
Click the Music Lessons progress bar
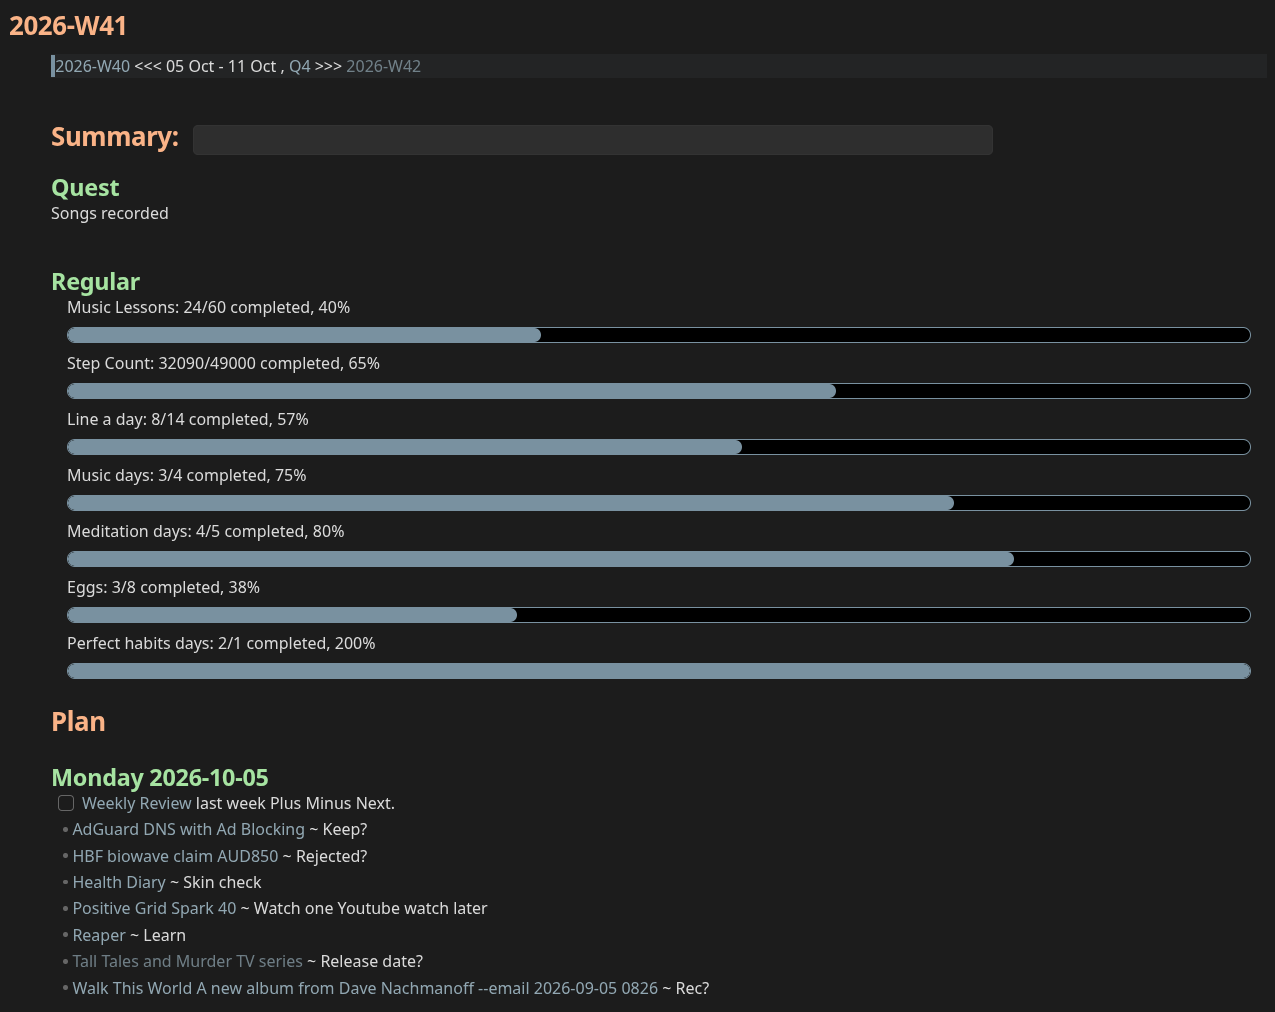click(x=659, y=335)
